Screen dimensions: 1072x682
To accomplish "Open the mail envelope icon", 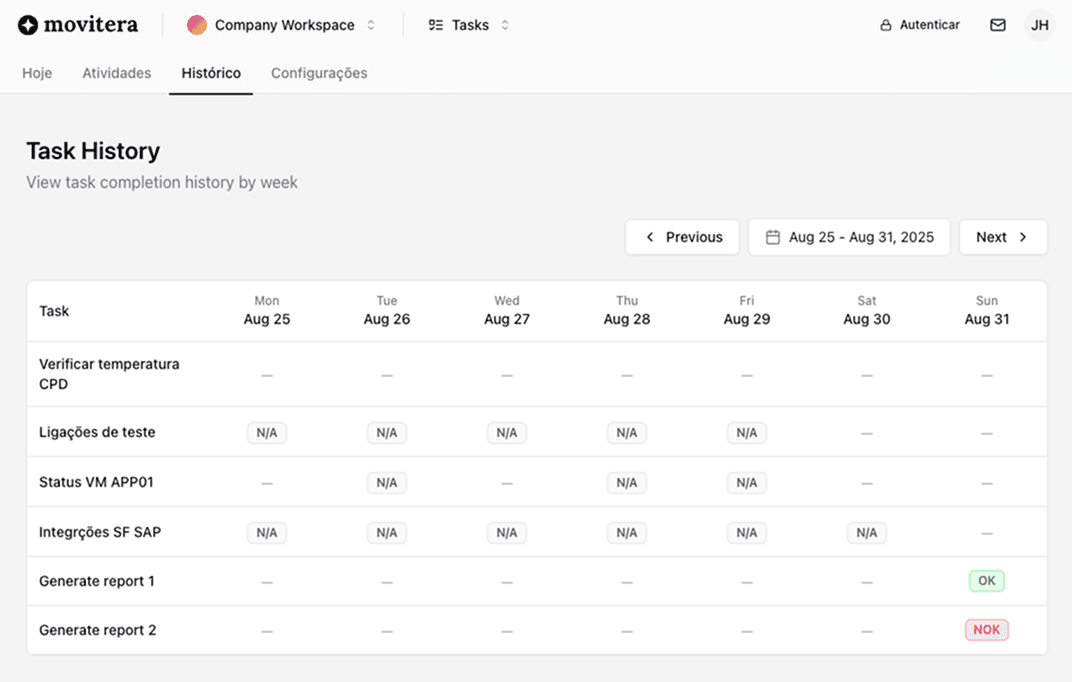I will point(997,24).
